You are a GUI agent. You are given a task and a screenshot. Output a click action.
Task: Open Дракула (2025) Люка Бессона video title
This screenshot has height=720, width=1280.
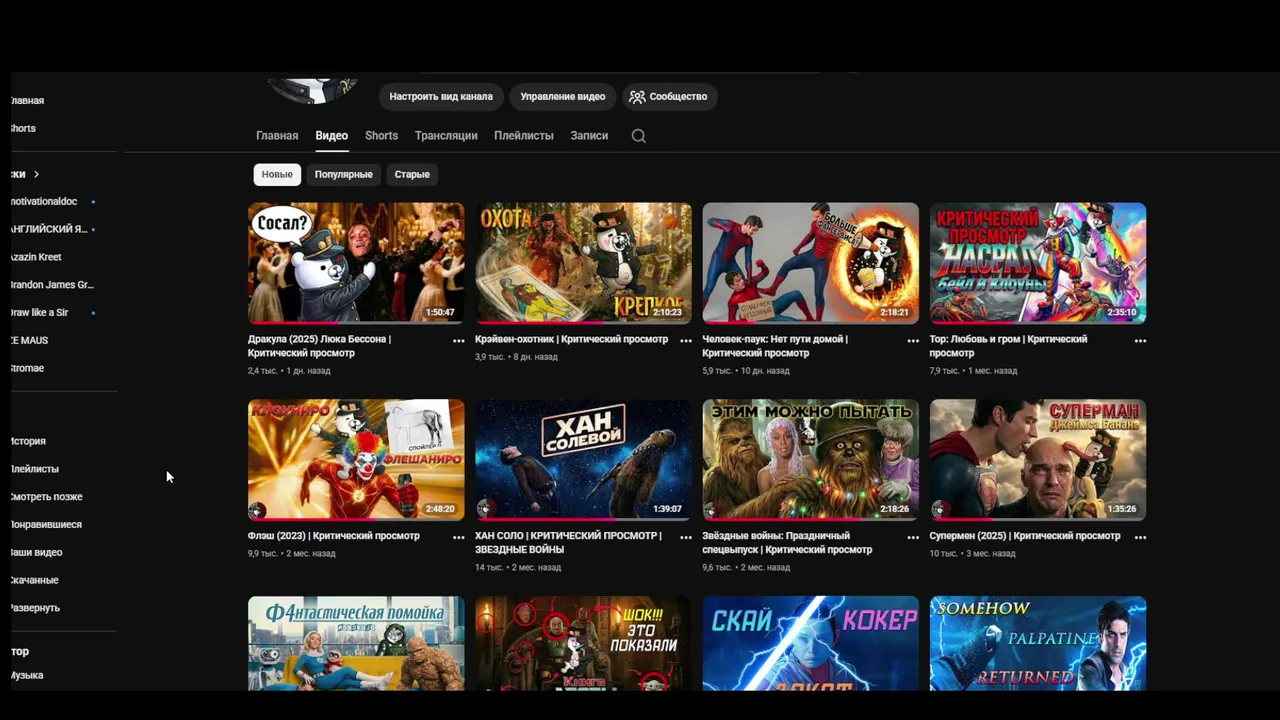[319, 346]
